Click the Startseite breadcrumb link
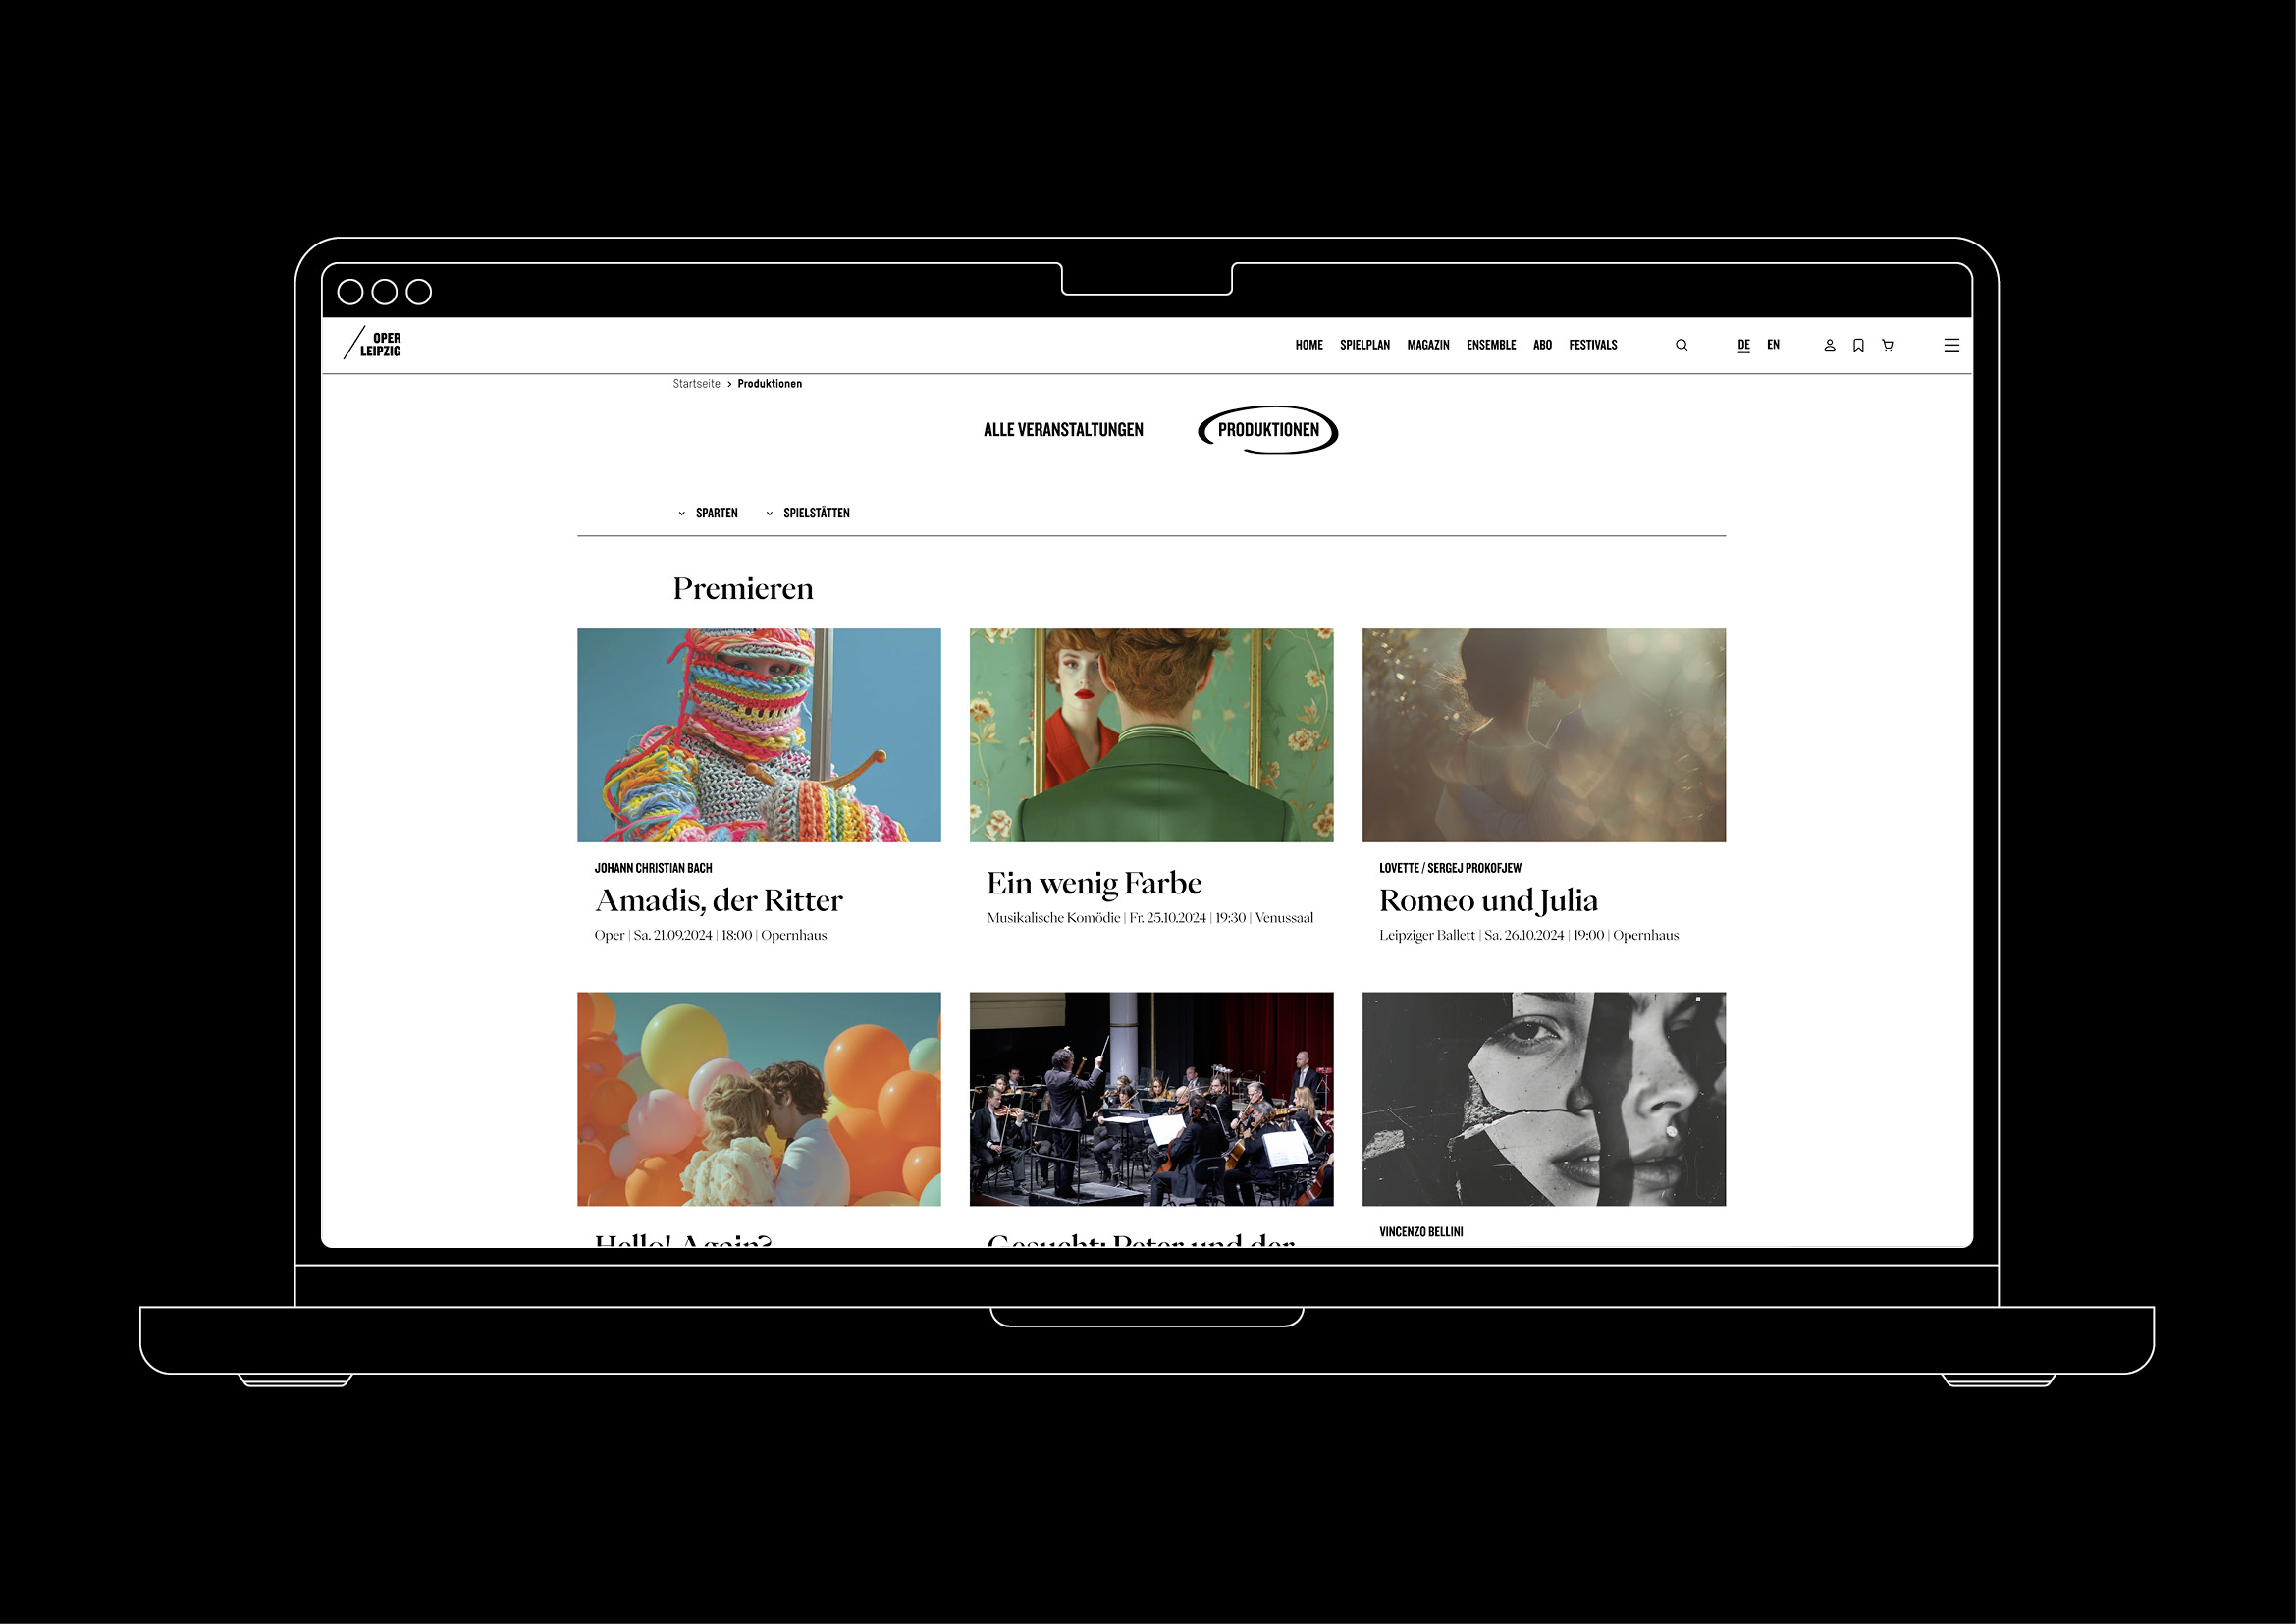 [696, 384]
